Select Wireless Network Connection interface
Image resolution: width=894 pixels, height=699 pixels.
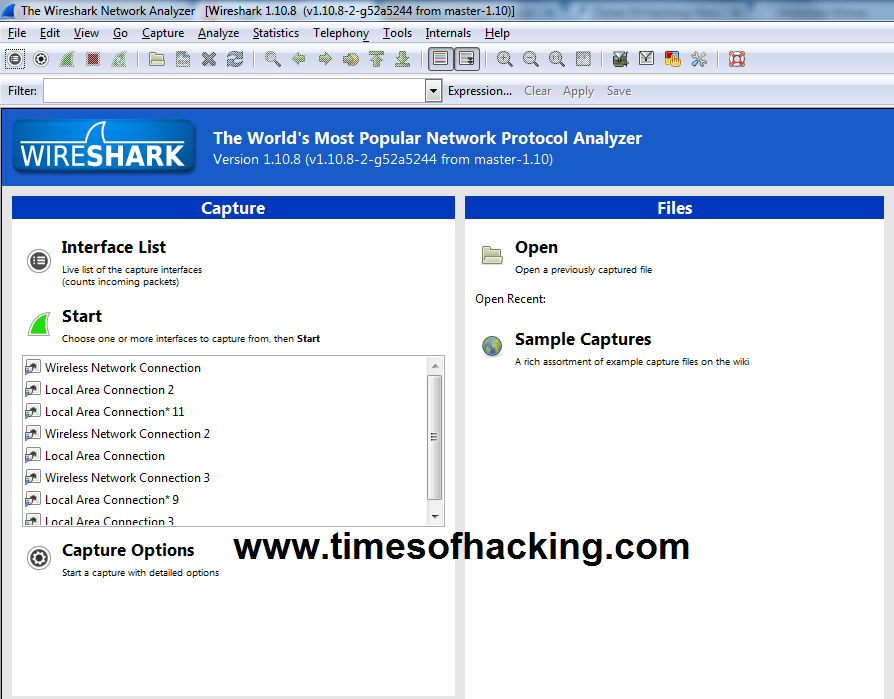click(123, 368)
